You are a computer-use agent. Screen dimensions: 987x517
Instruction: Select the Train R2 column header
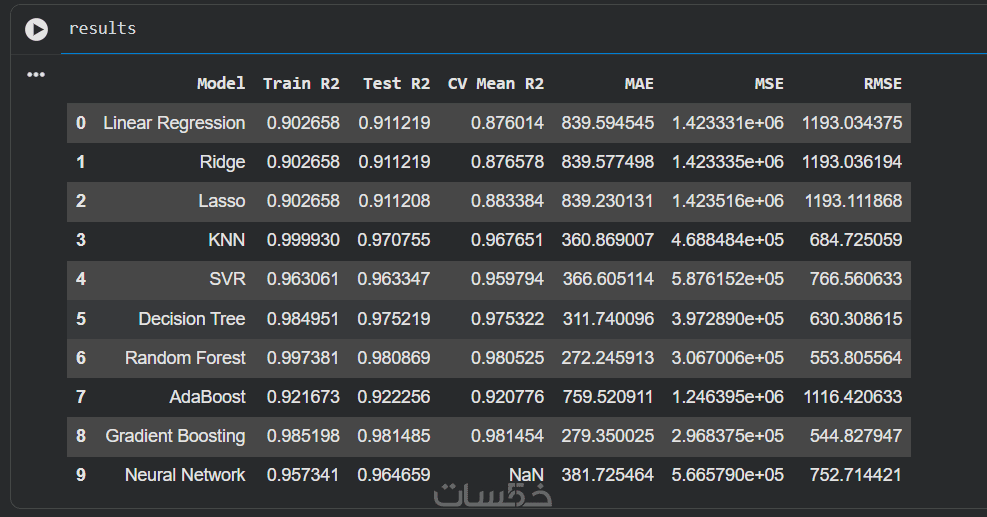[x=301, y=84]
